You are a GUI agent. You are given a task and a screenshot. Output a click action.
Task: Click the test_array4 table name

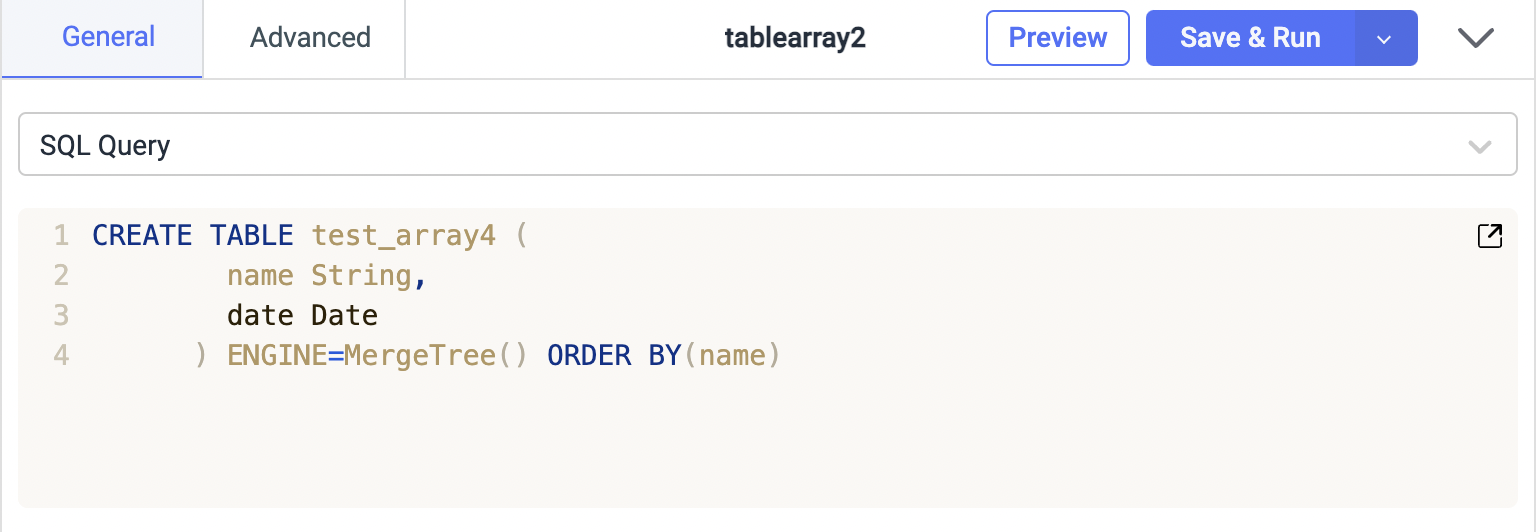point(403,236)
